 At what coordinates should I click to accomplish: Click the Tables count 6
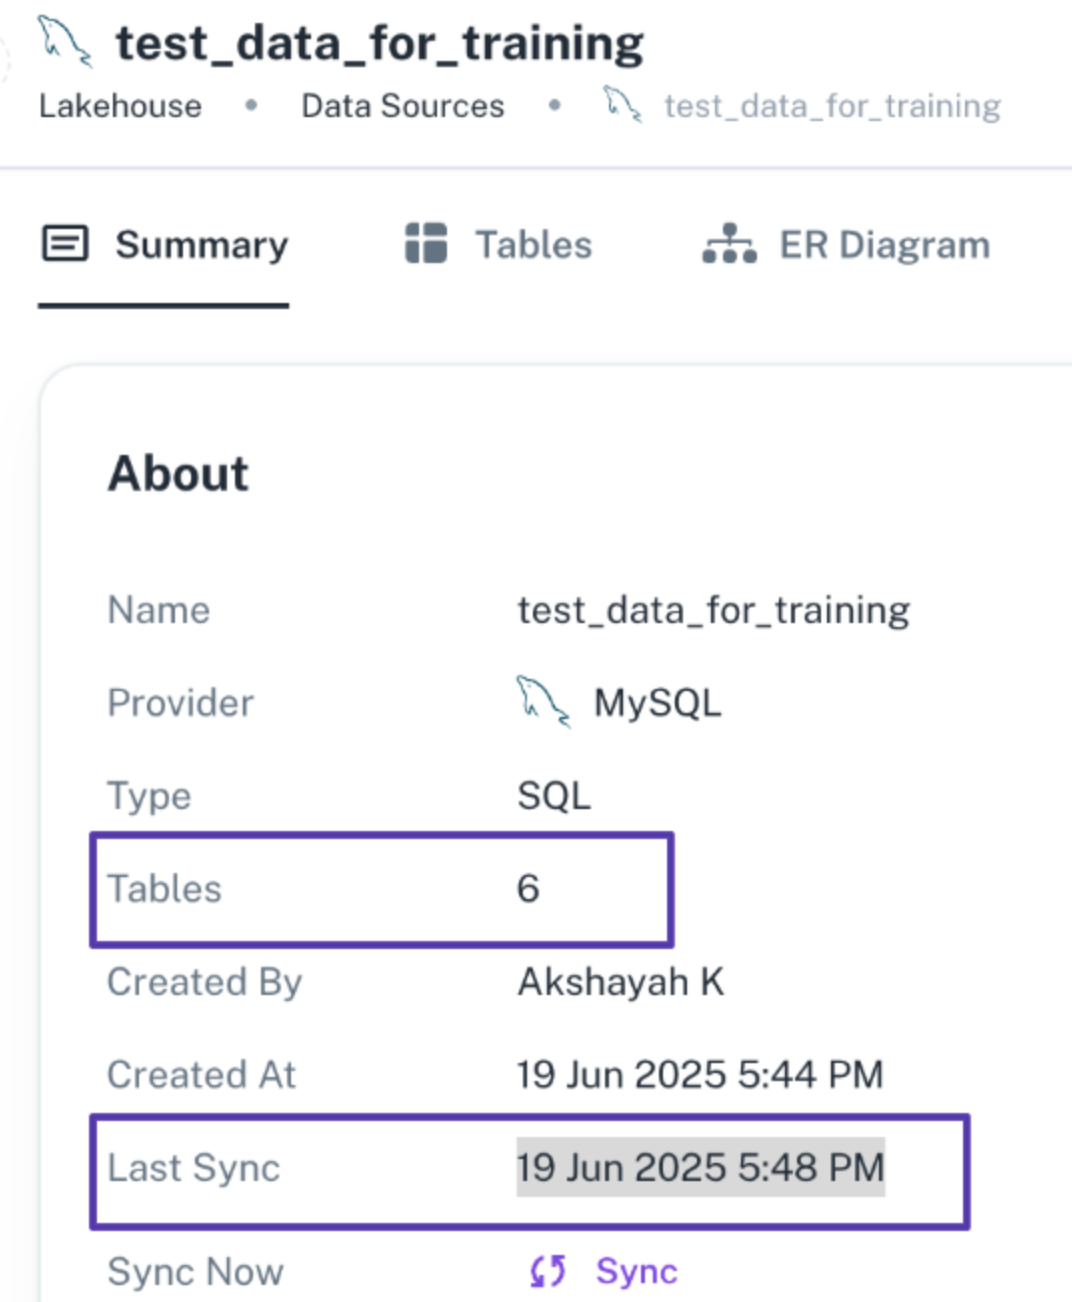coord(528,888)
